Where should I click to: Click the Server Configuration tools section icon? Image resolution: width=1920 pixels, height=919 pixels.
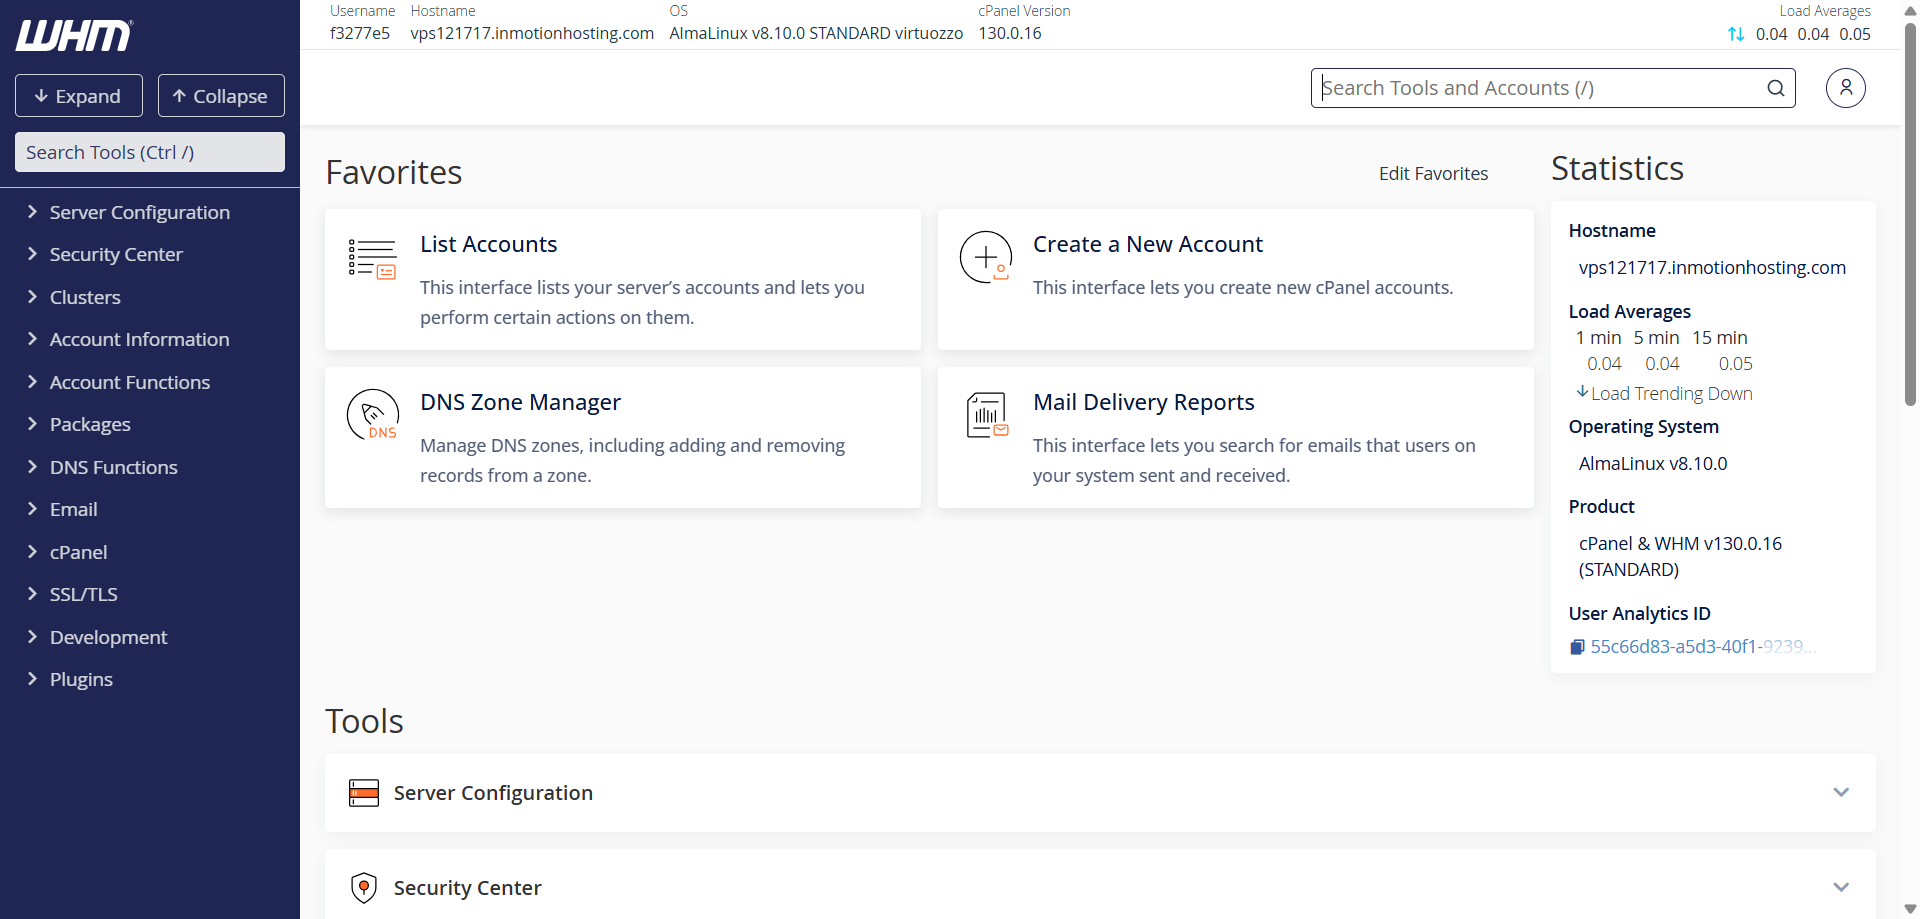pos(364,793)
